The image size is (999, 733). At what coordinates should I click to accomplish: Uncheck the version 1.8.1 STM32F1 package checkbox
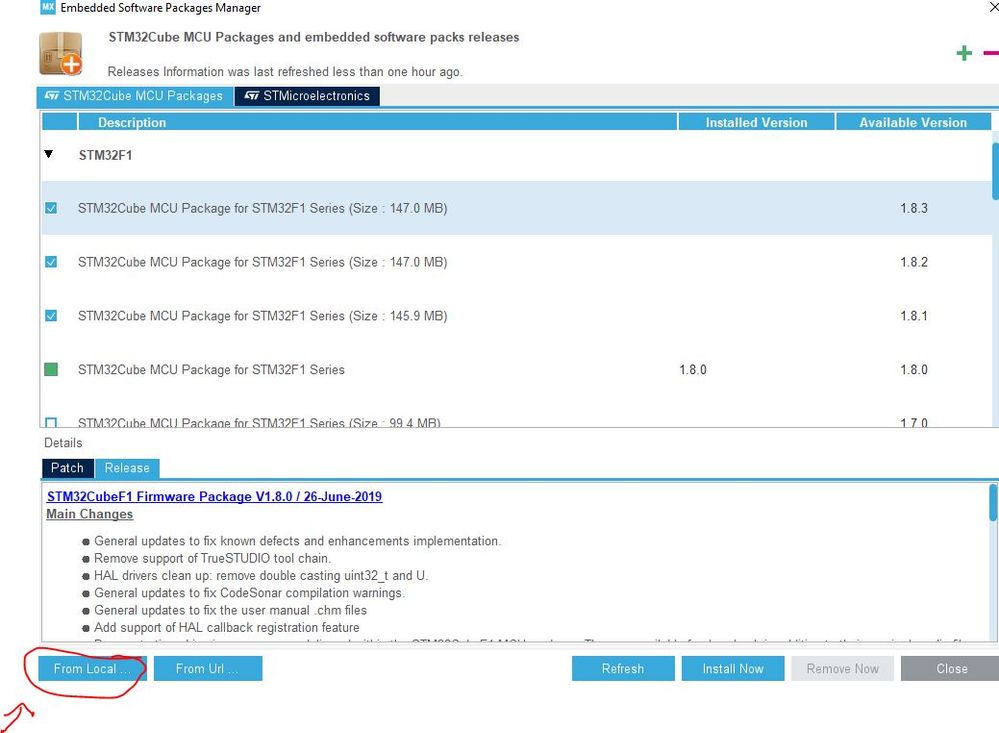[x=51, y=316]
